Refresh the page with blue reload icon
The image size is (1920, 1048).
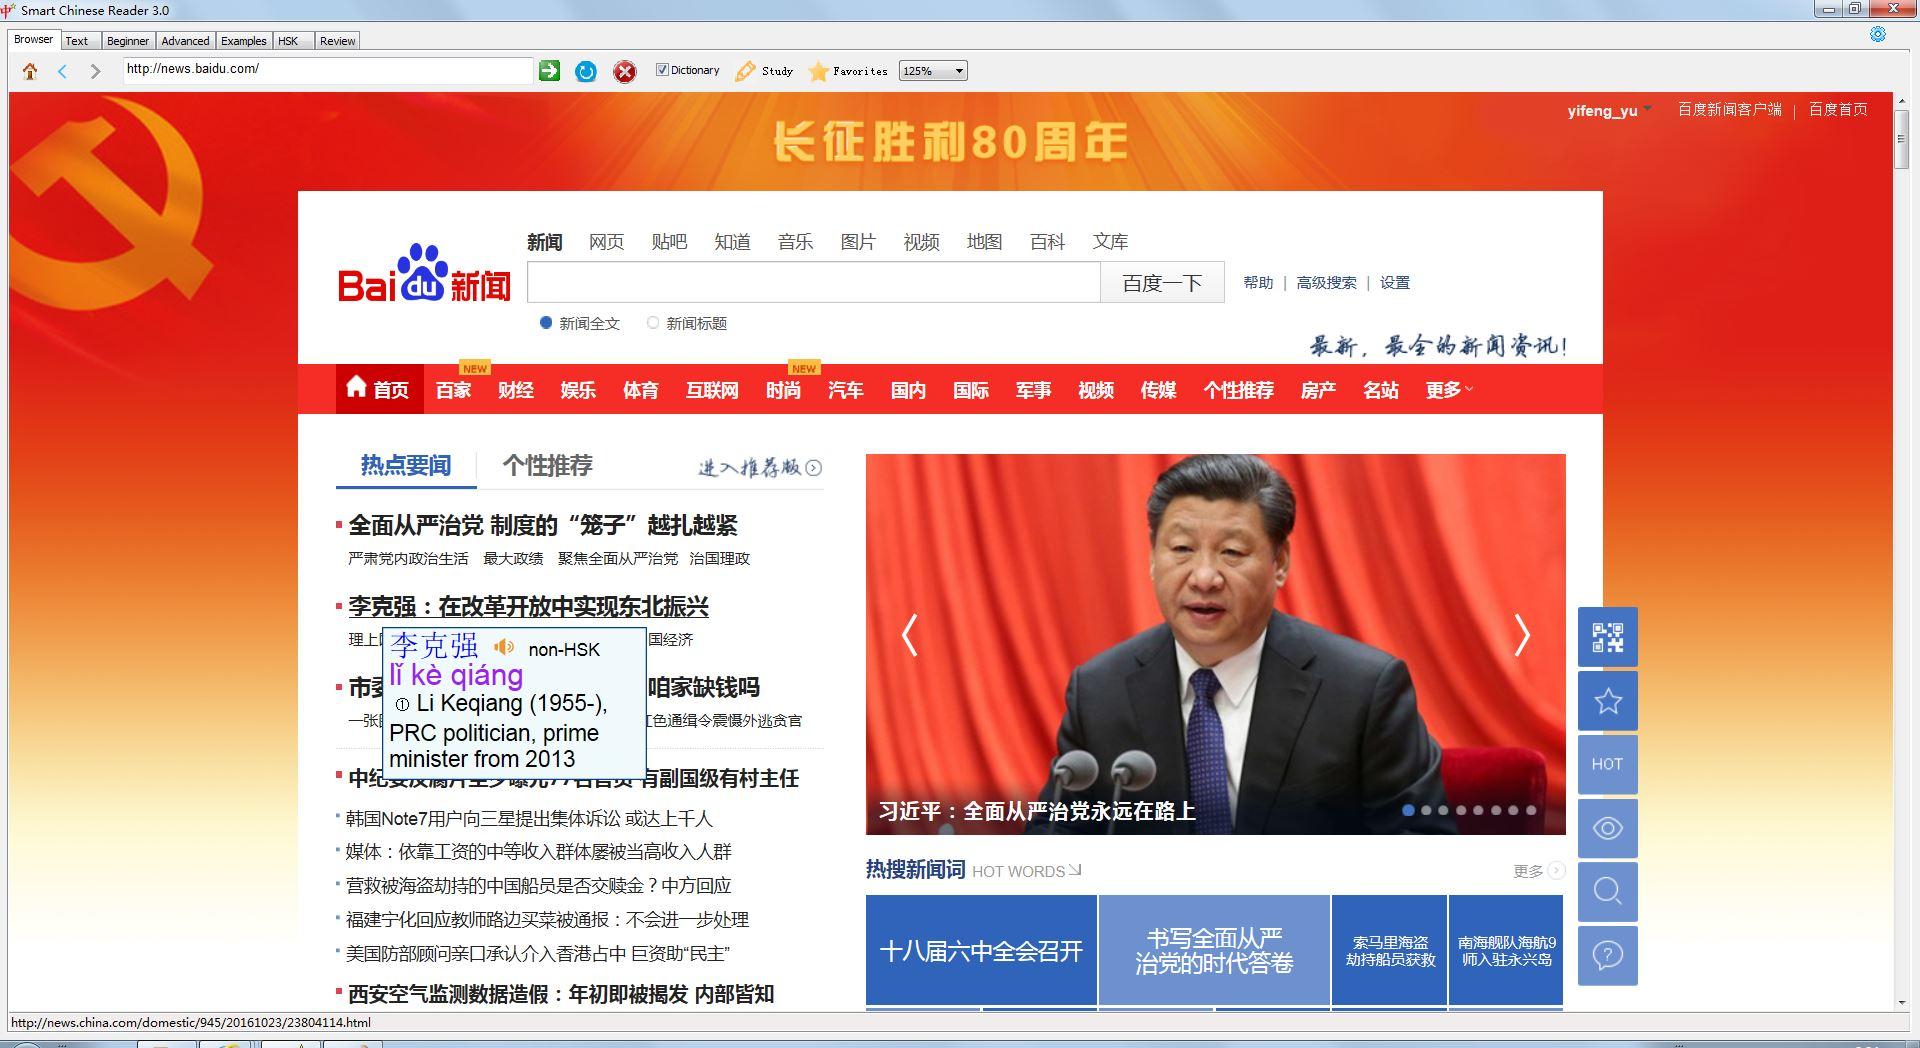(586, 71)
